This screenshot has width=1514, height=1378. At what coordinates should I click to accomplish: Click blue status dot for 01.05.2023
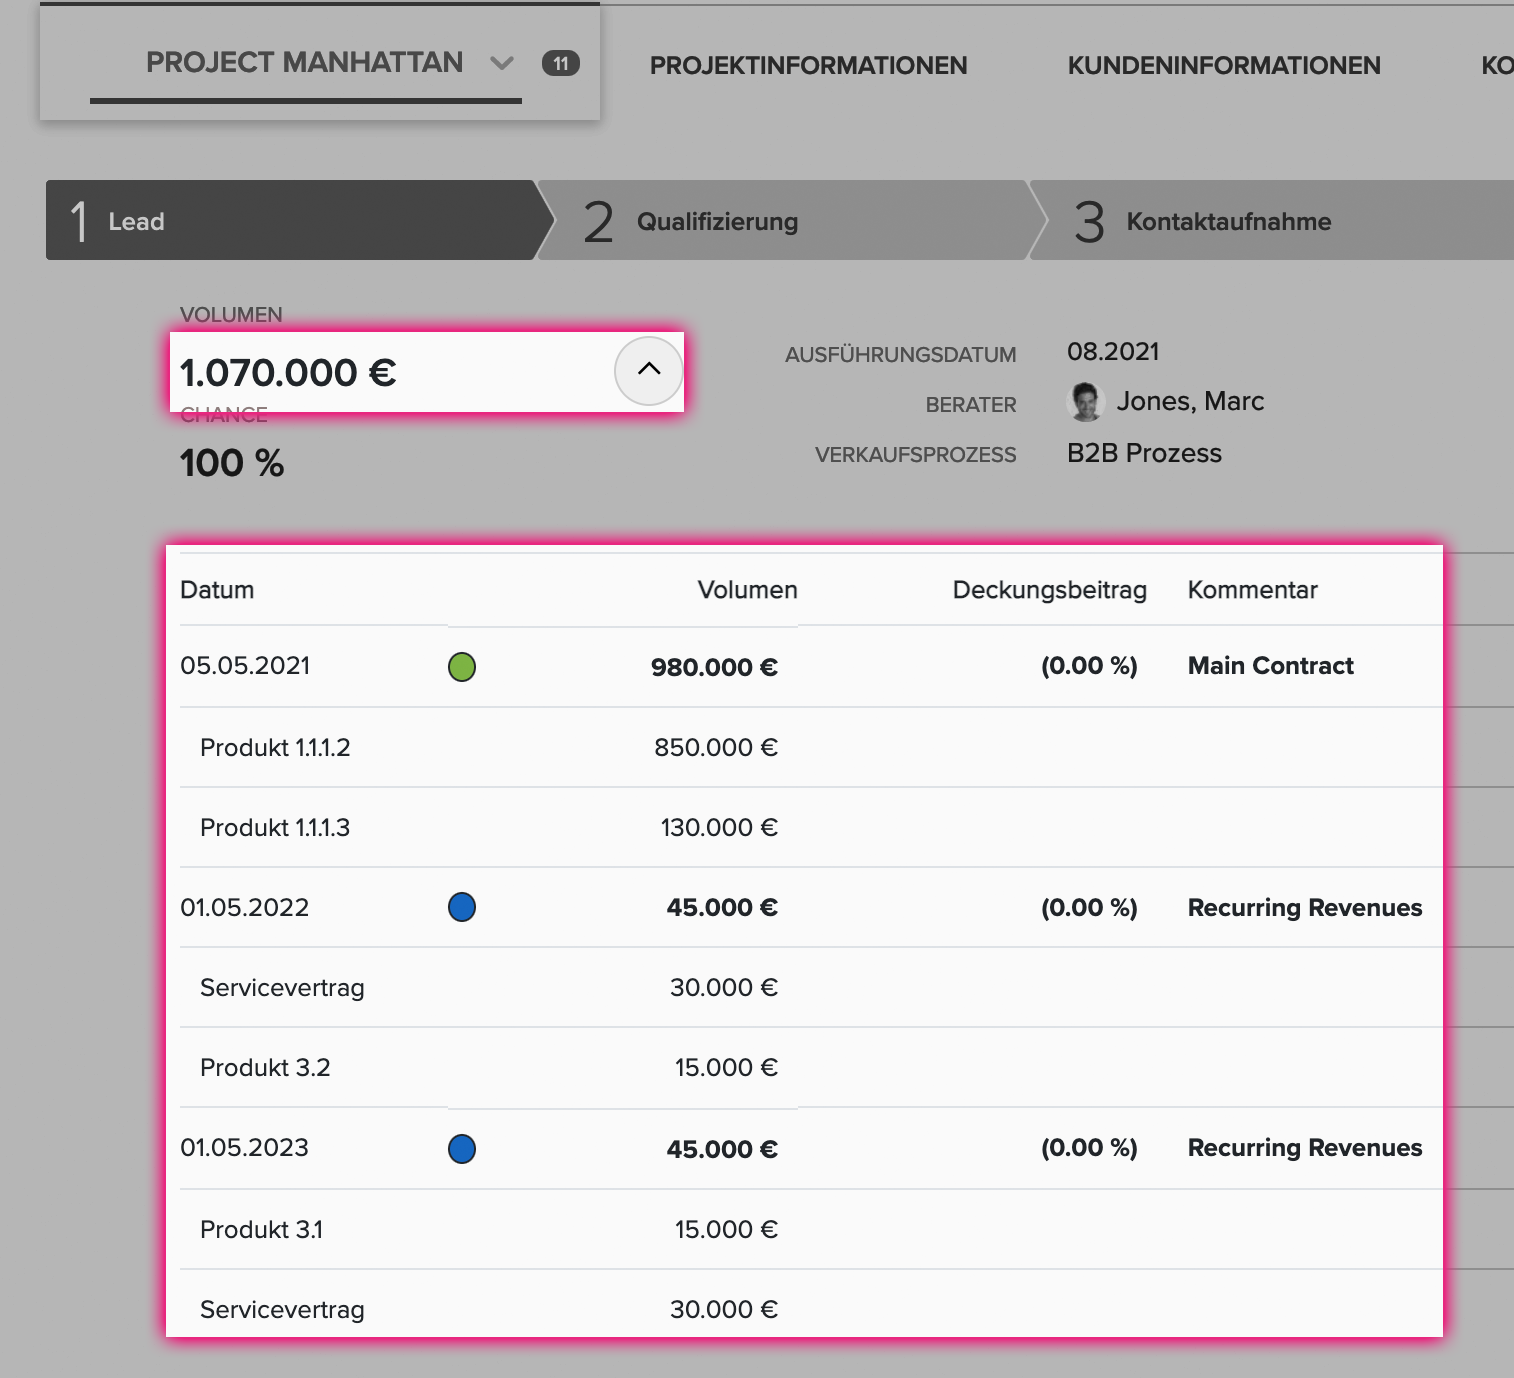click(462, 1149)
